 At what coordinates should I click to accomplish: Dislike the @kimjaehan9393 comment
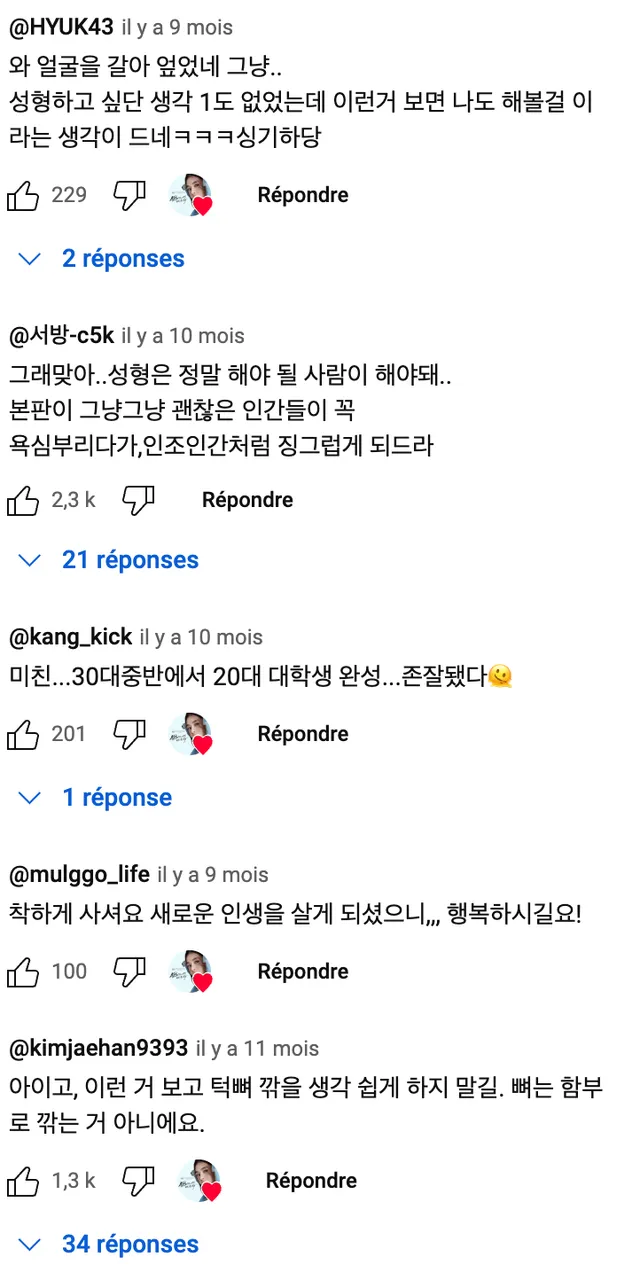(138, 1181)
